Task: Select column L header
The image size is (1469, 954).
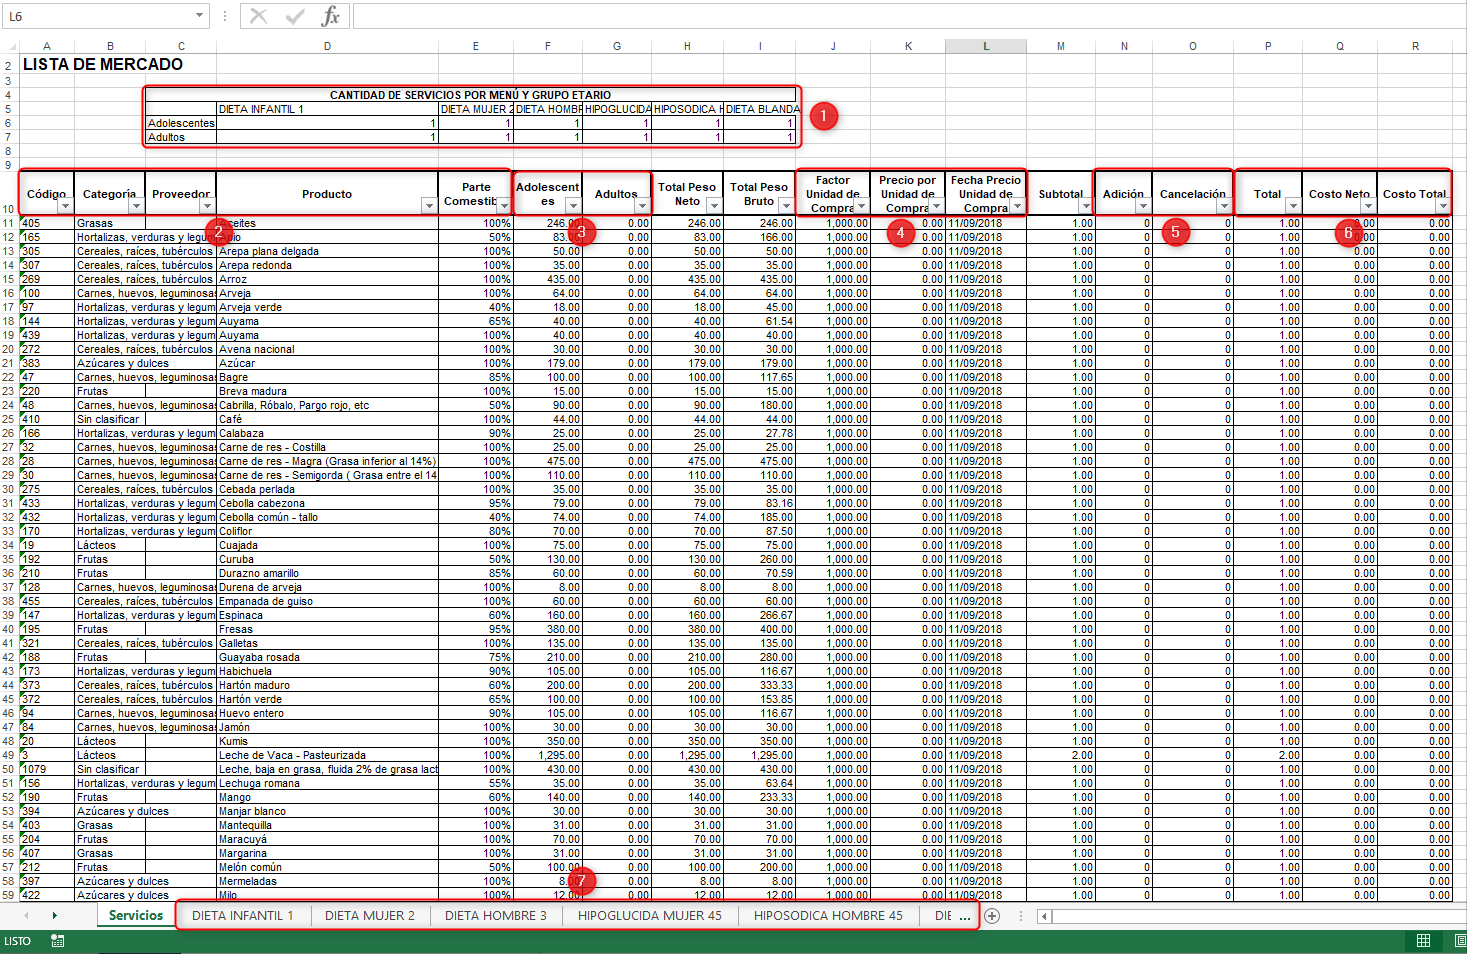Action: (x=986, y=46)
